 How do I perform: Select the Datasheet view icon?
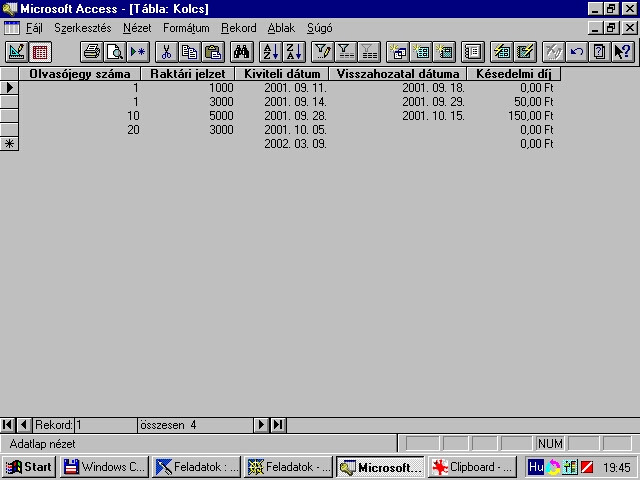(40, 52)
